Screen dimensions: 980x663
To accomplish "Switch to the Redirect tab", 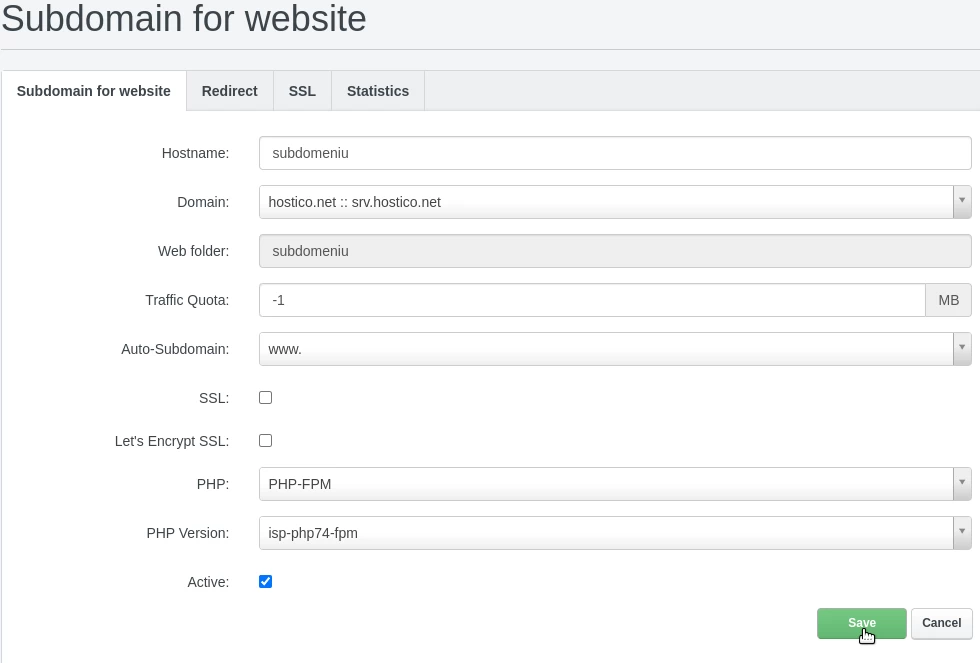I will pos(229,91).
